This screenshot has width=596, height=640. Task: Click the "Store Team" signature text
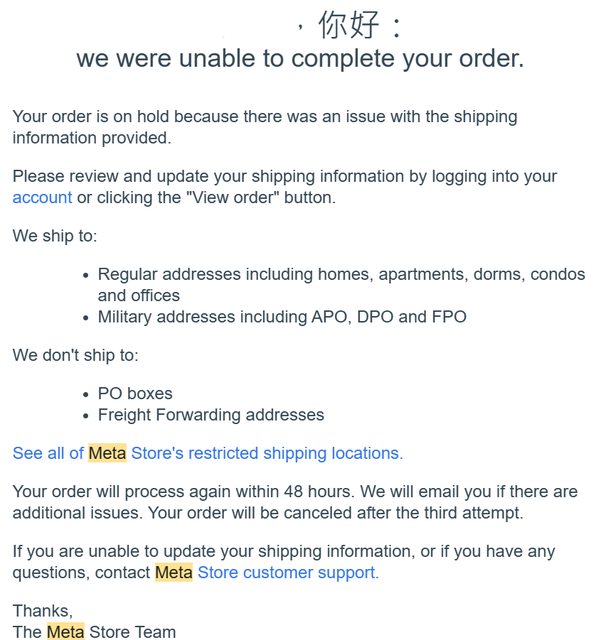(x=132, y=631)
